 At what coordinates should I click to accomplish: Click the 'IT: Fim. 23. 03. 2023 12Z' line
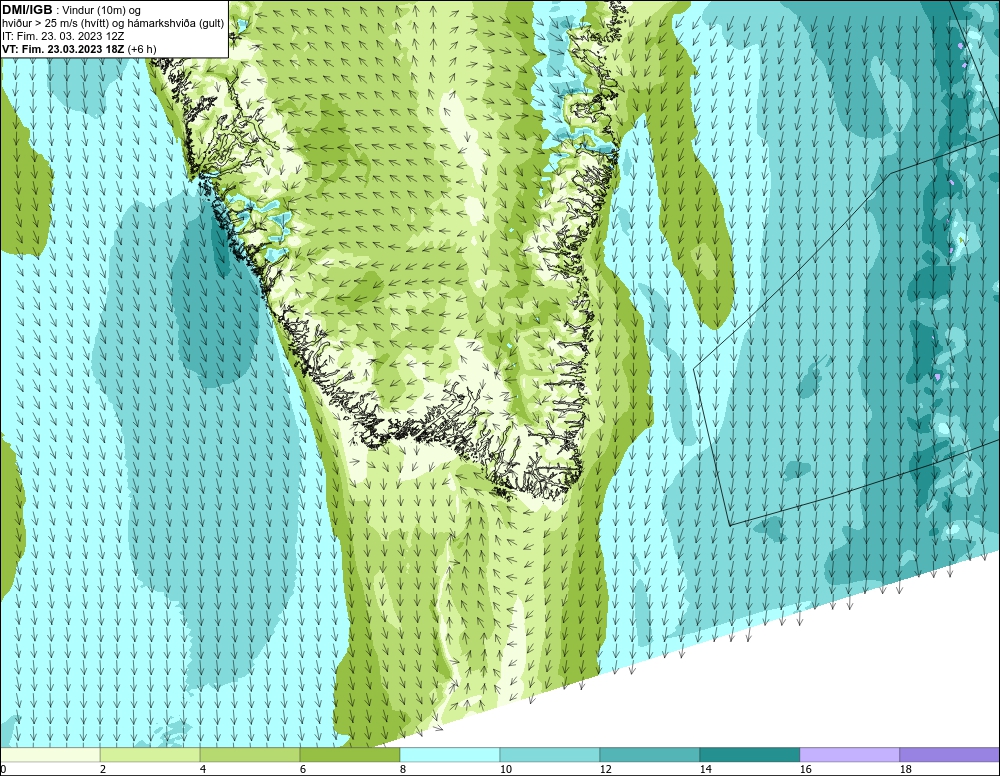point(63,36)
